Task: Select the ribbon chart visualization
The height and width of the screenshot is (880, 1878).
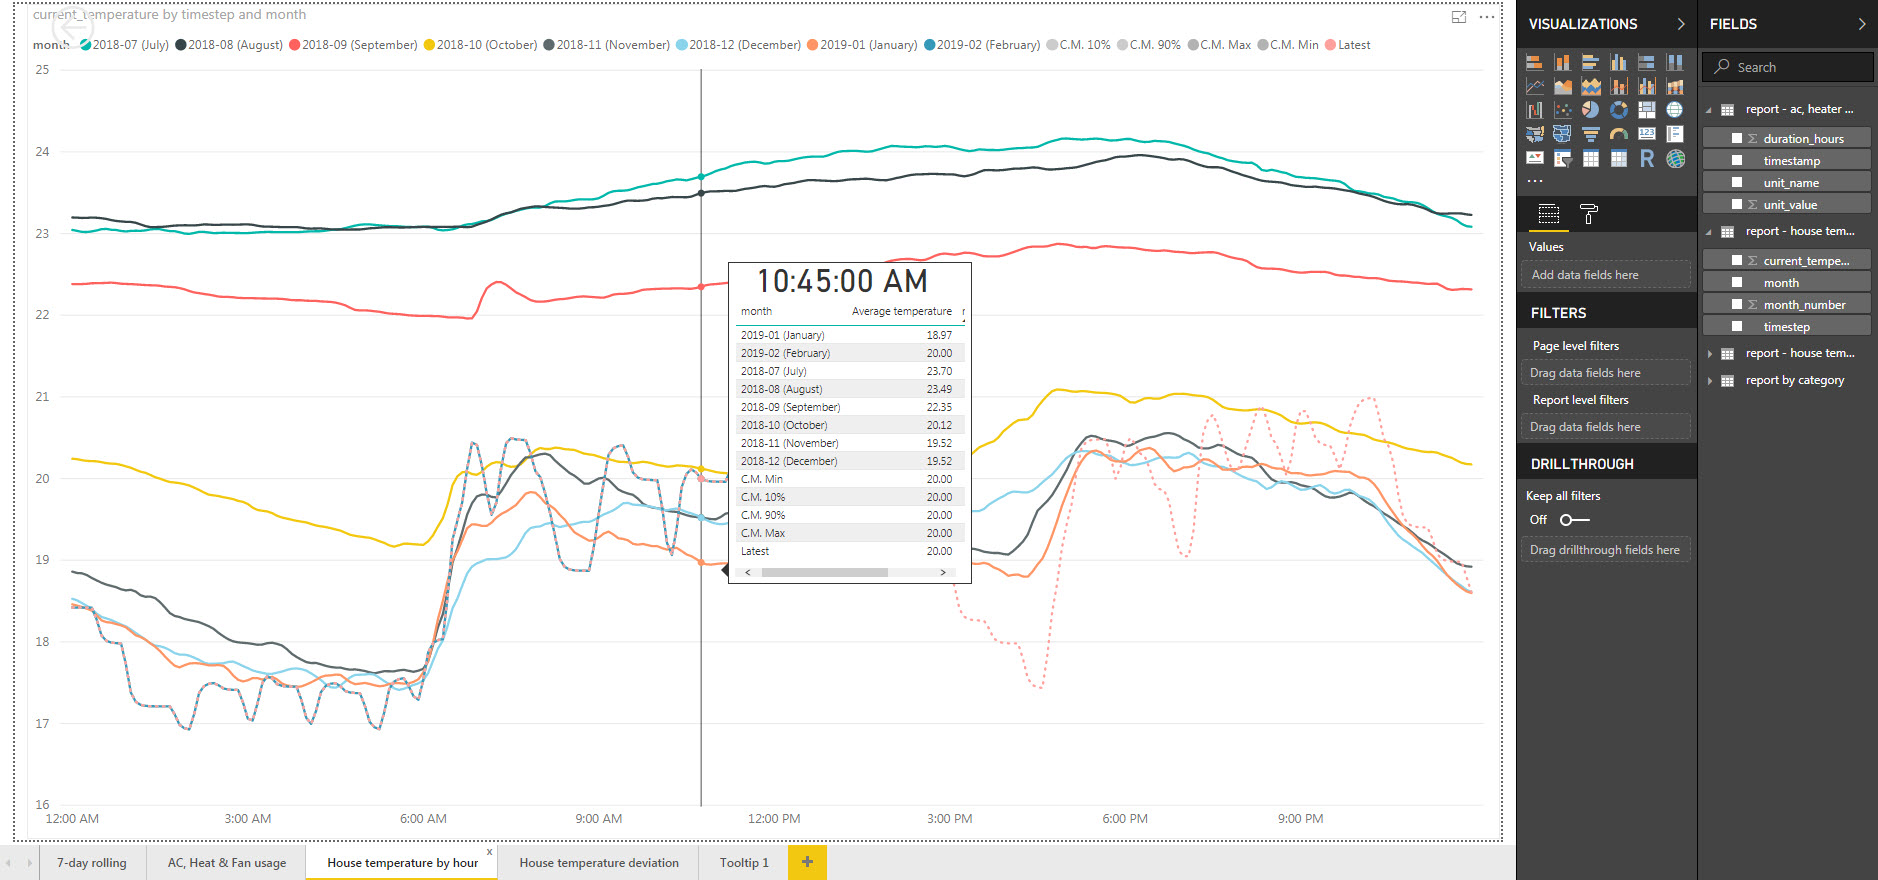Action: pyautogui.click(x=1674, y=86)
